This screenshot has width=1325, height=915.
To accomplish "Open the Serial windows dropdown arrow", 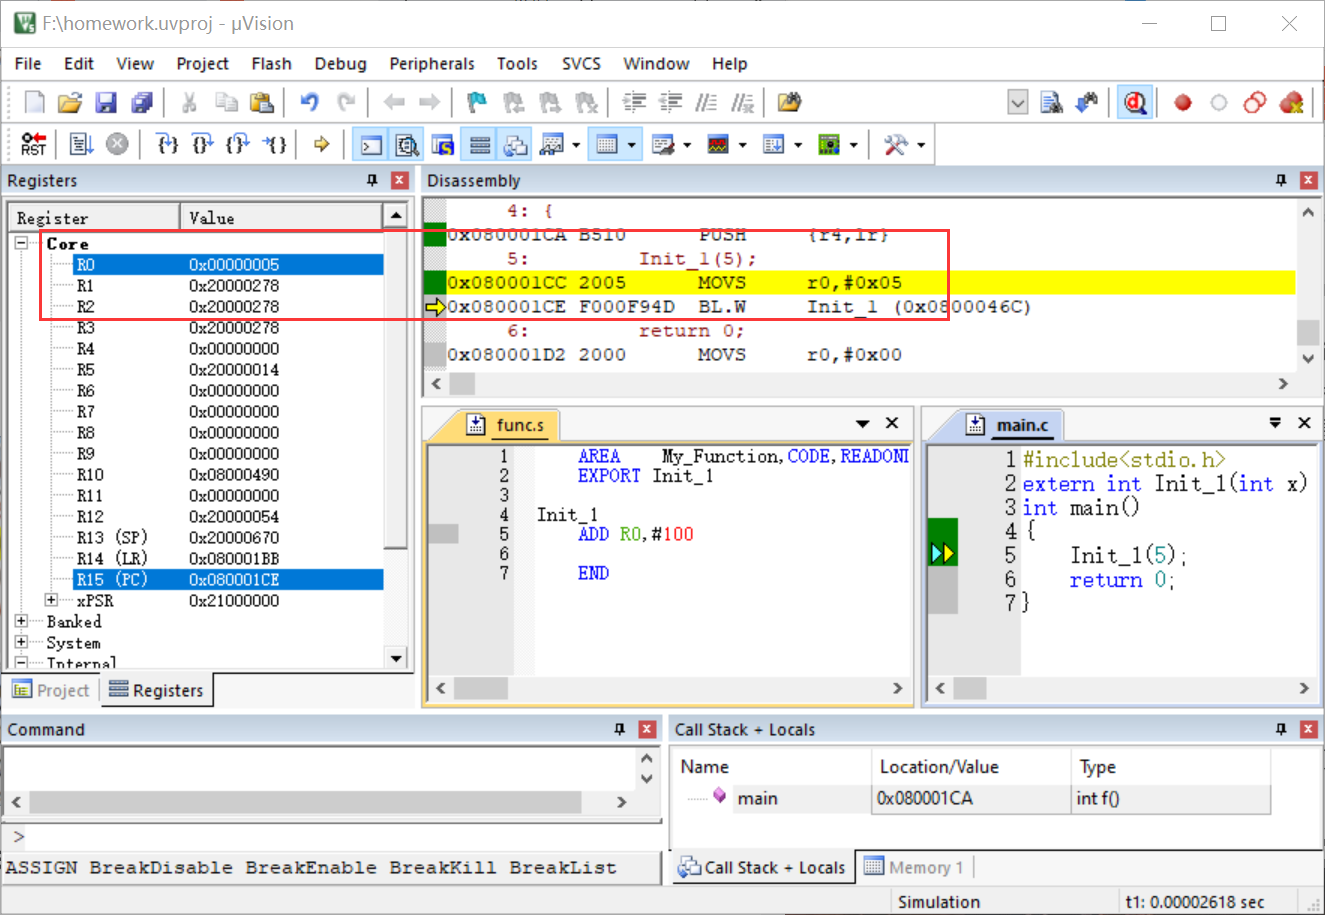I will [688, 145].
